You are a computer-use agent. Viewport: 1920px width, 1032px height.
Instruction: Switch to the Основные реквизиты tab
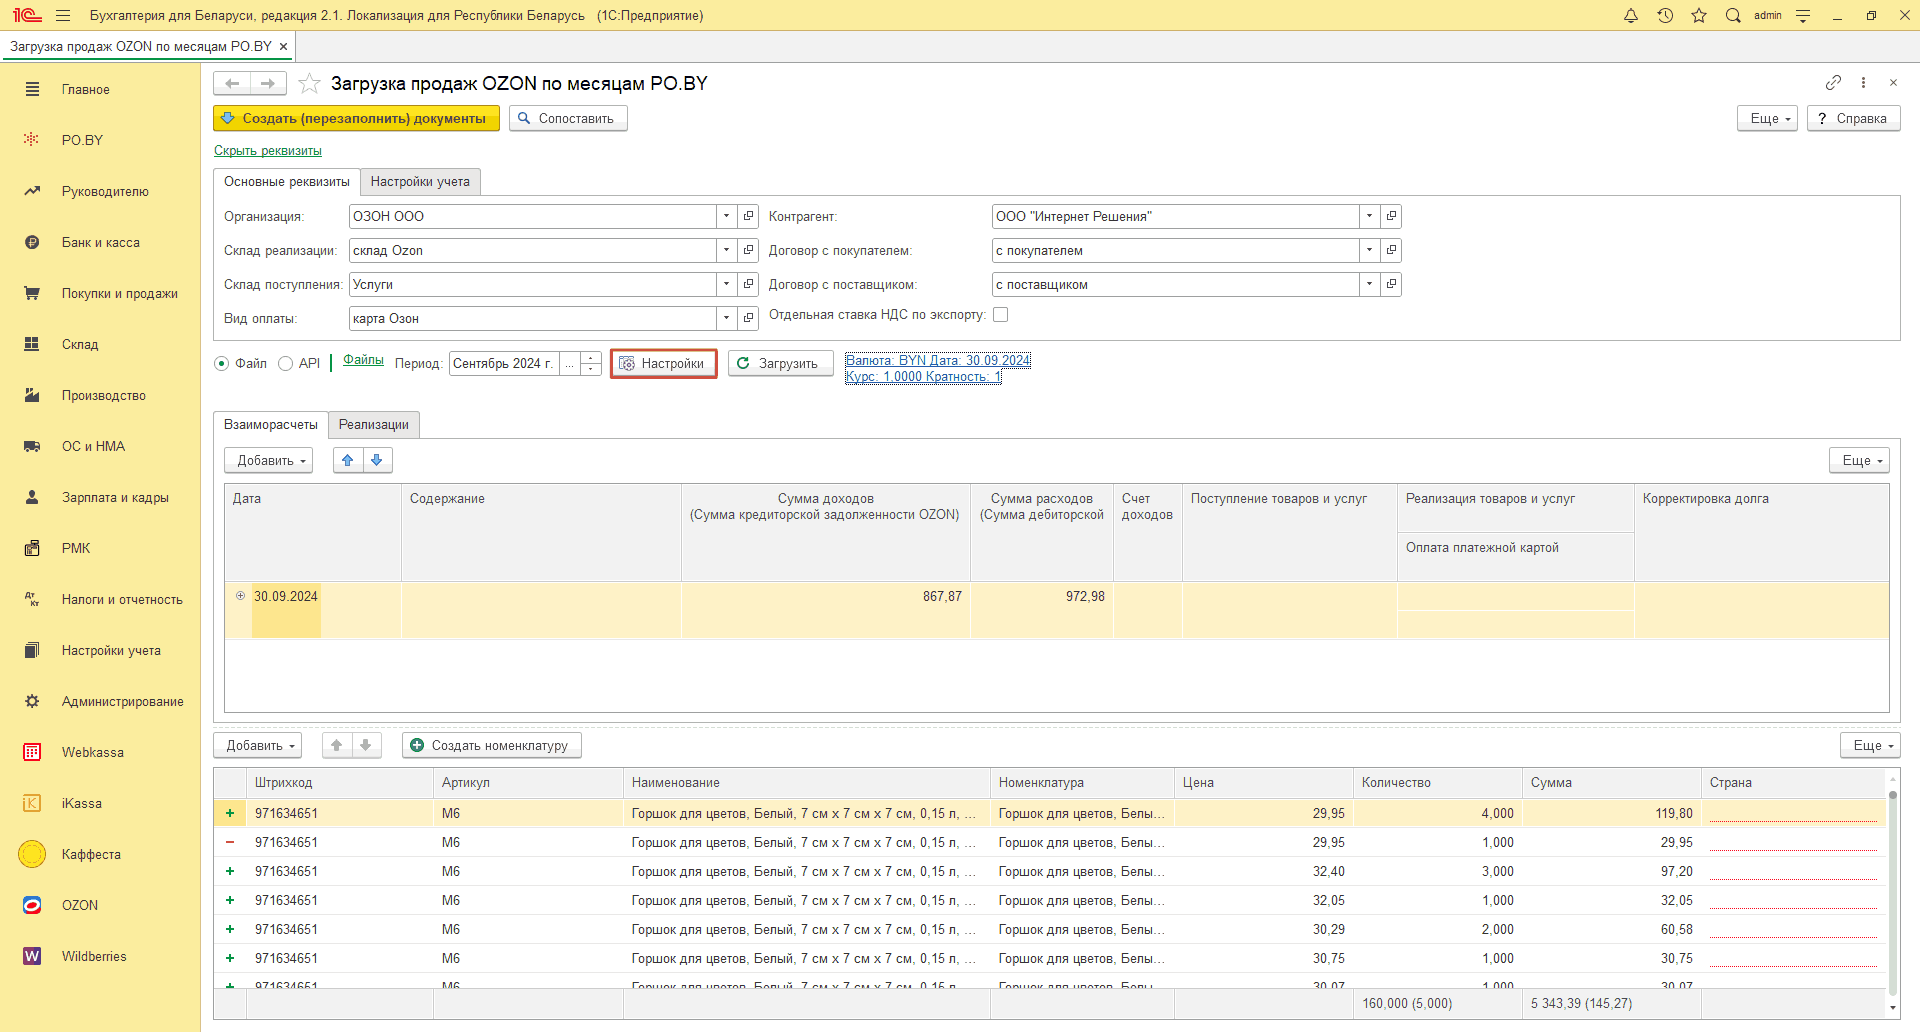[x=287, y=182]
